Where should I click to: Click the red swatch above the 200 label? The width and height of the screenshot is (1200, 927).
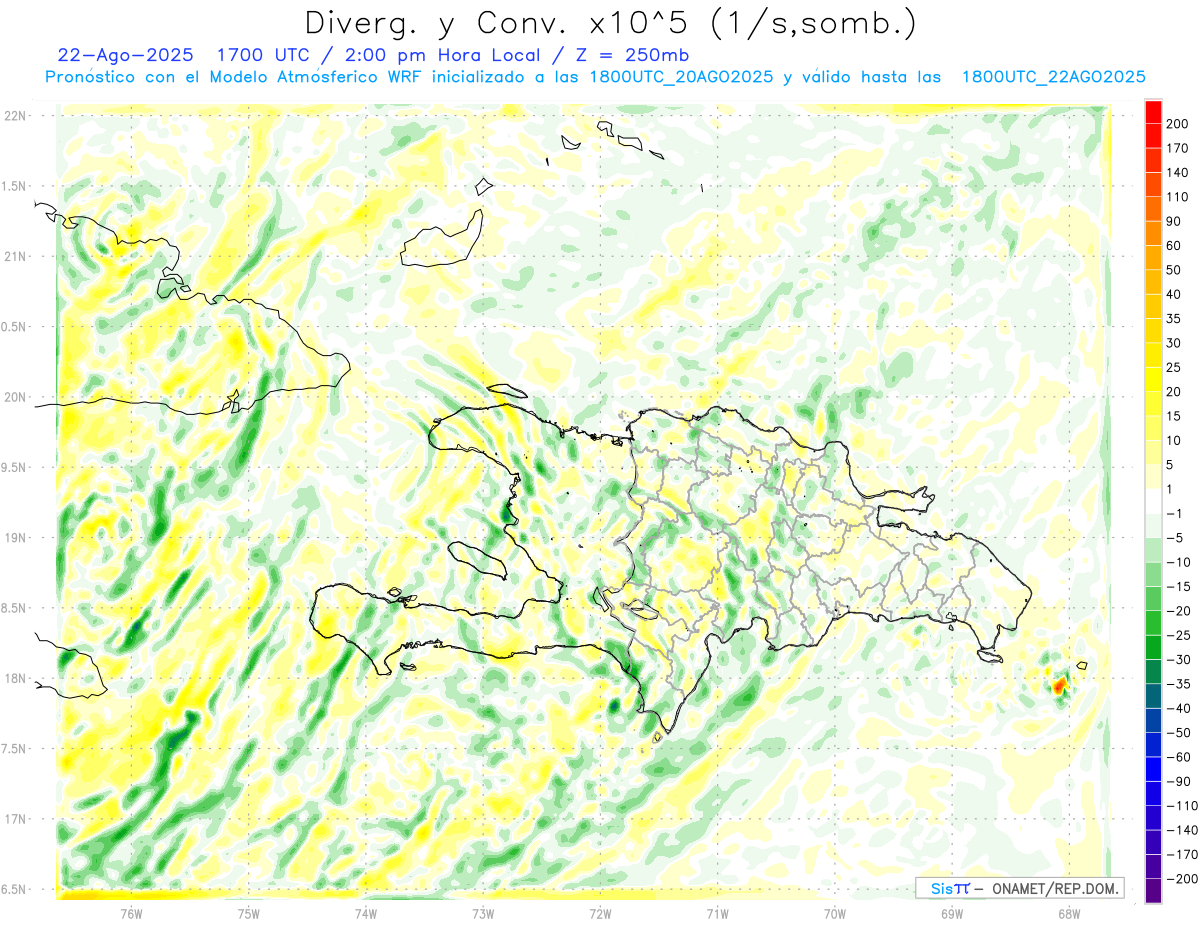click(x=1153, y=112)
